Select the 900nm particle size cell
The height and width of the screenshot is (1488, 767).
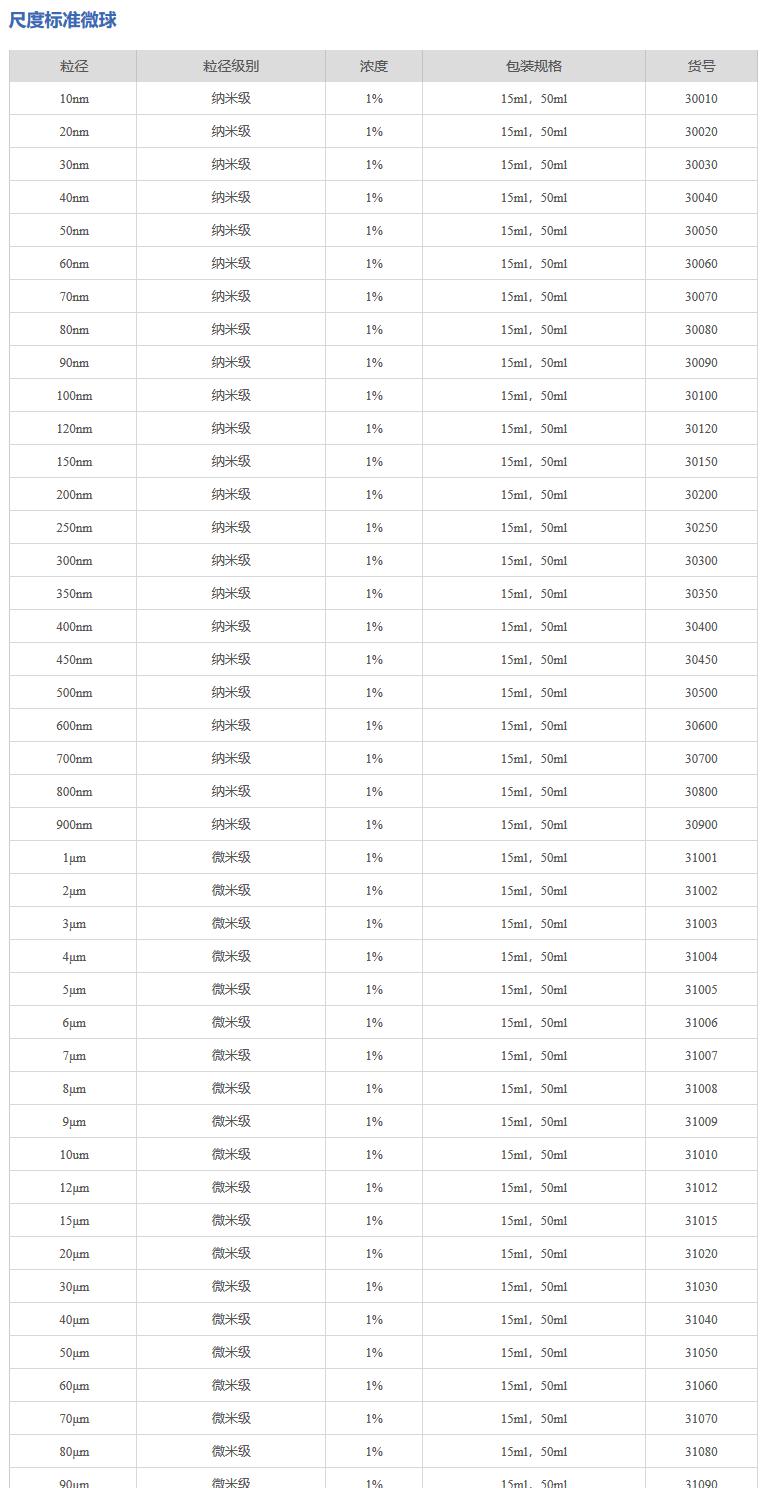[x=74, y=825]
